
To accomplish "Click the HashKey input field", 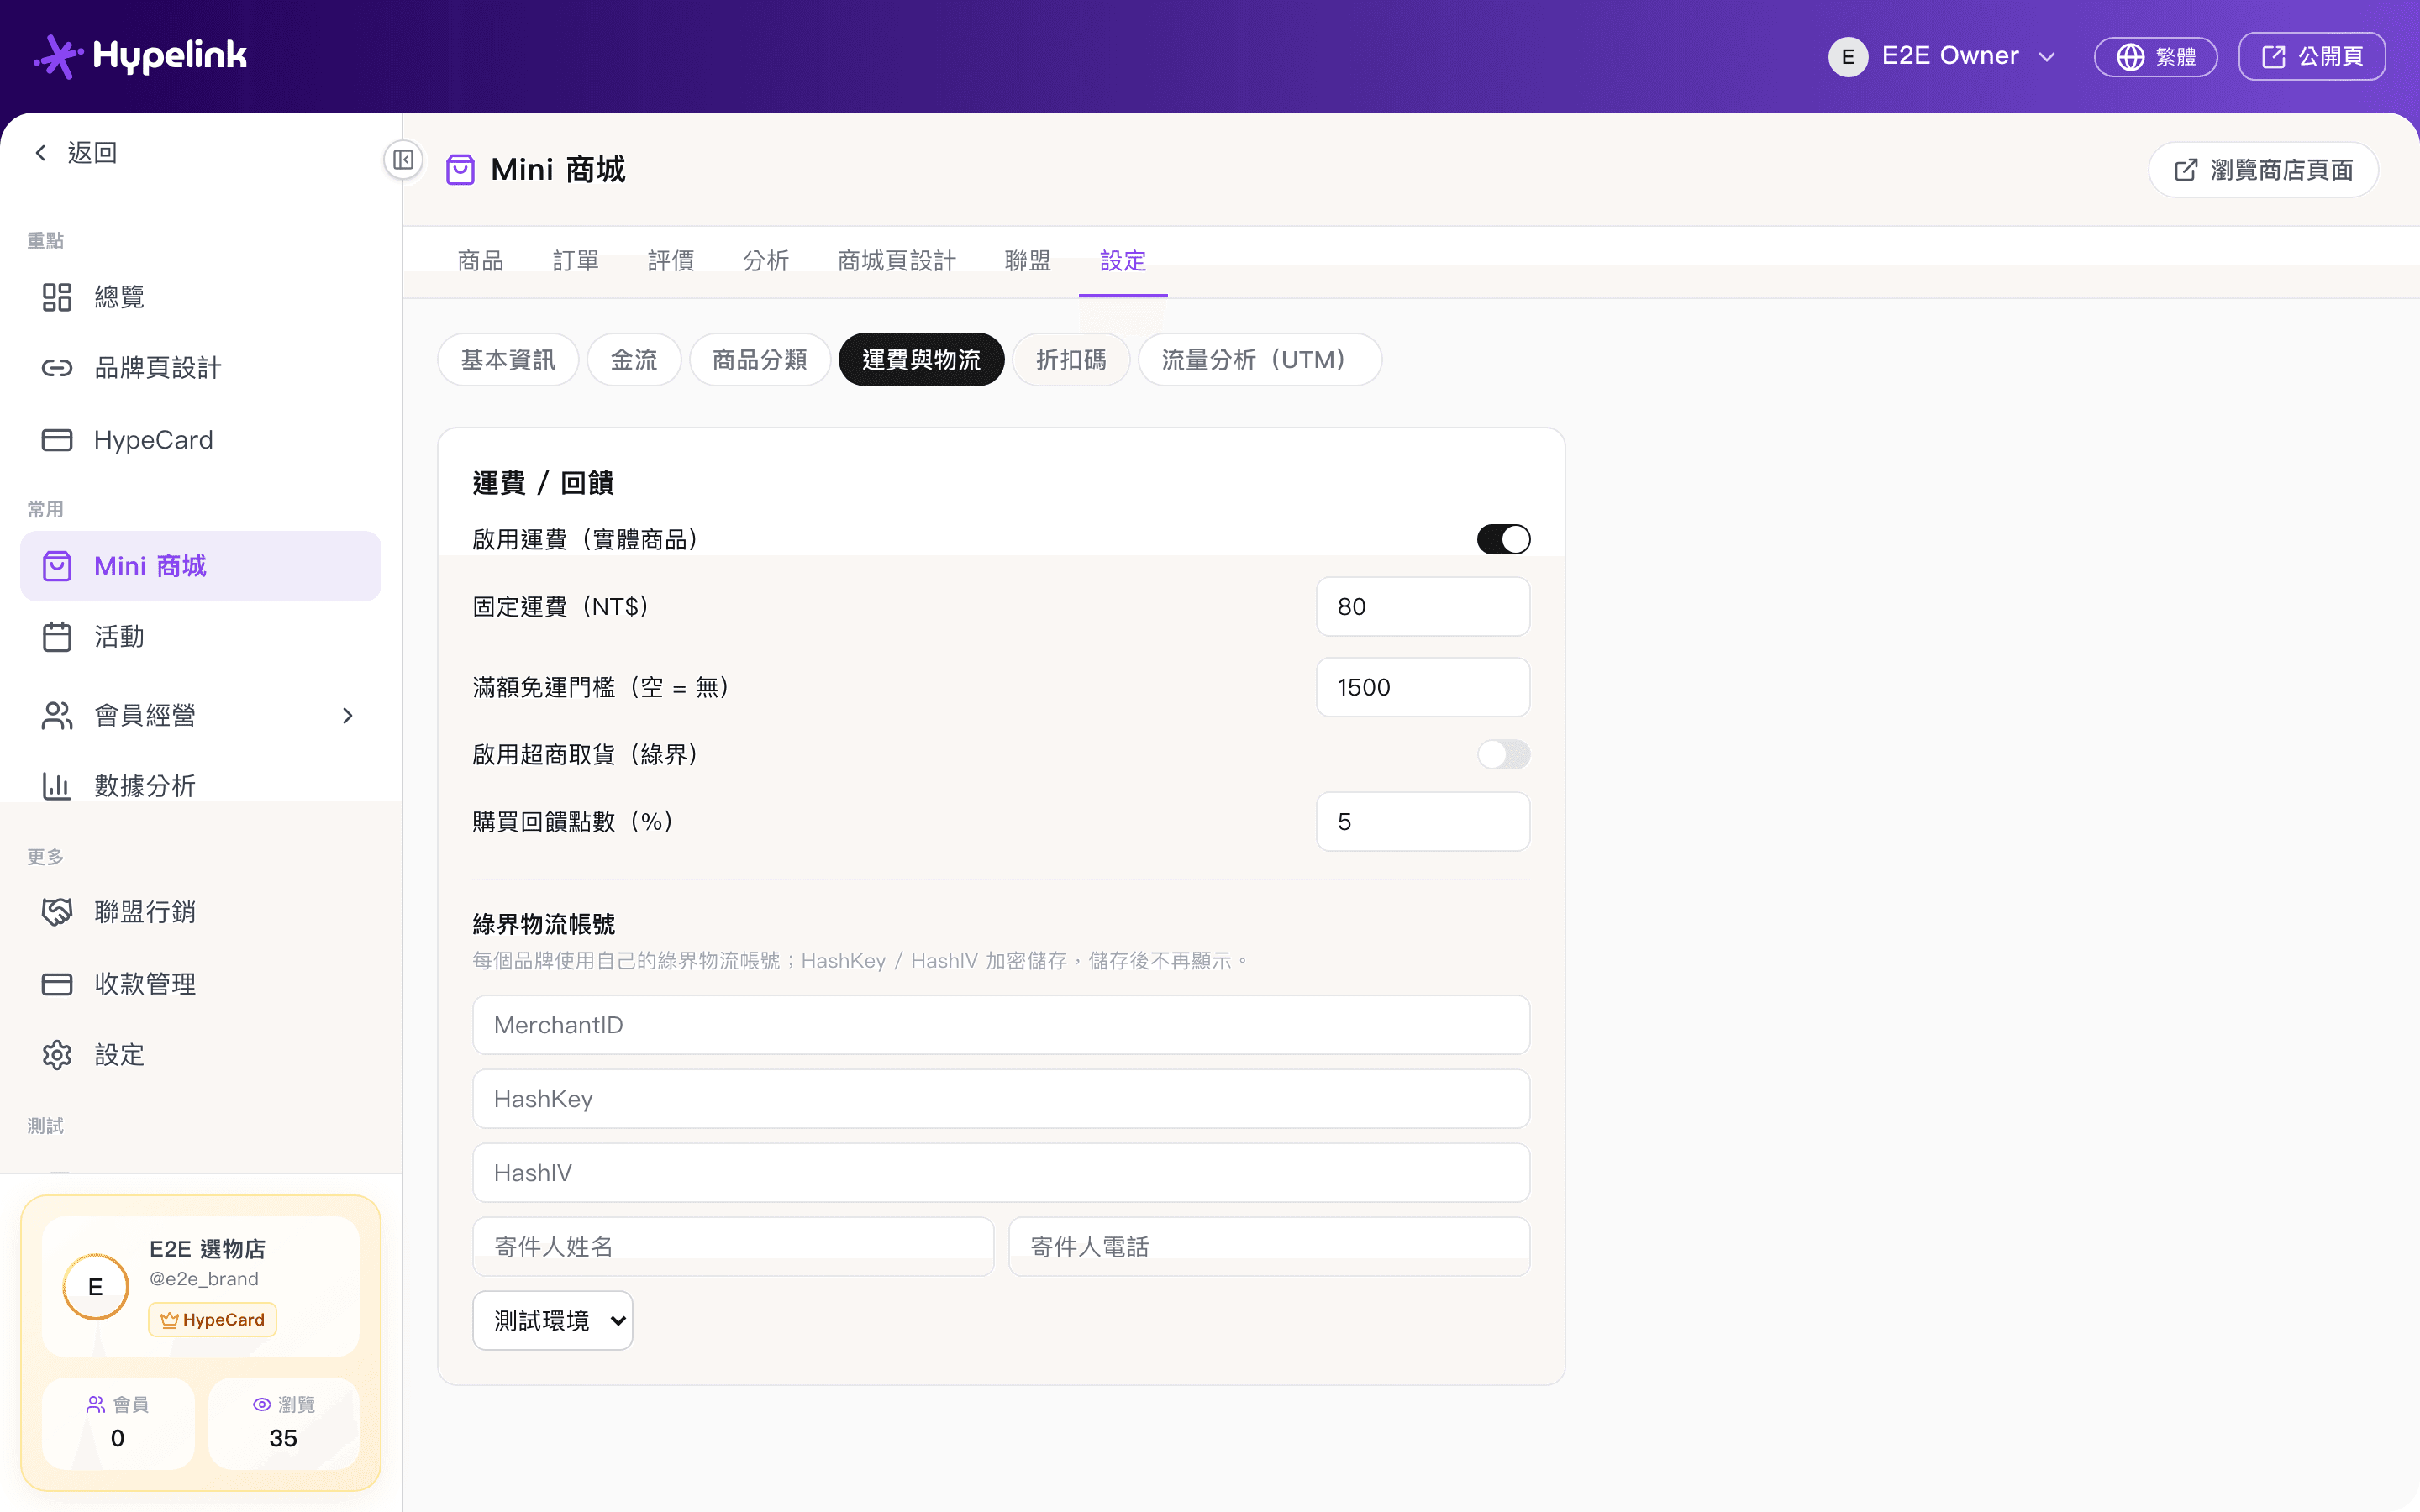I will click(x=1001, y=1099).
